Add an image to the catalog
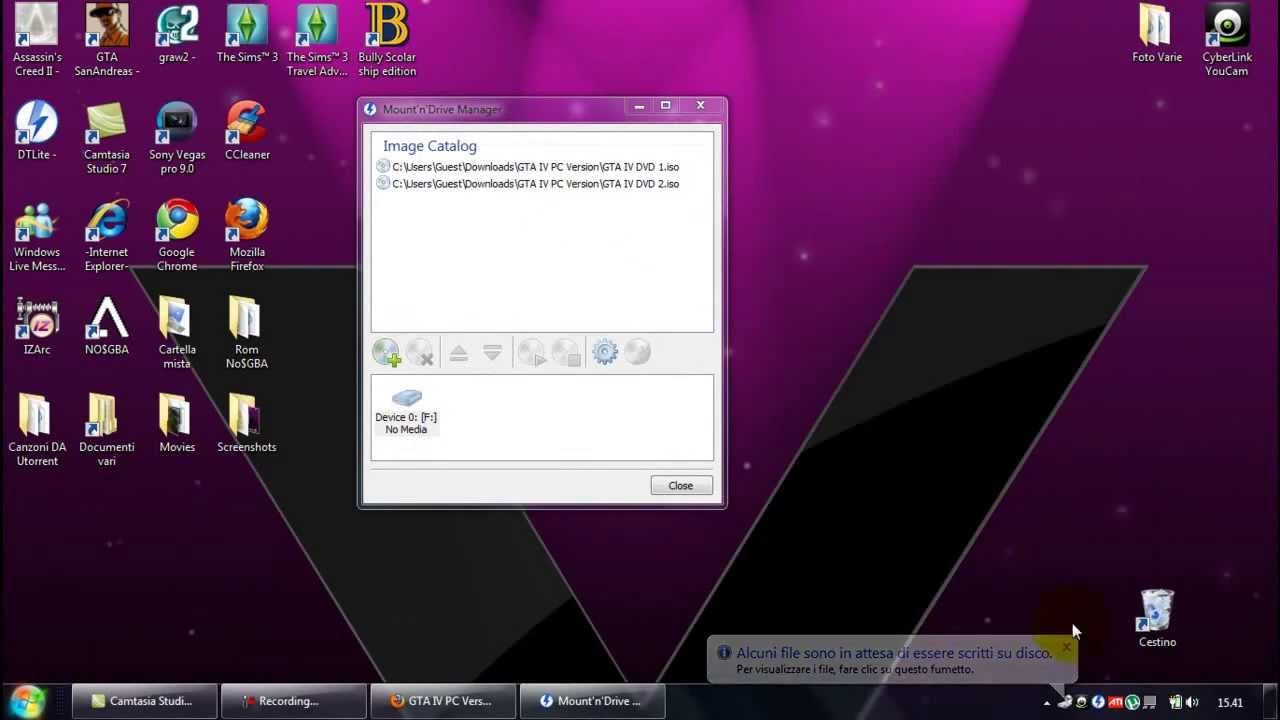1280x720 pixels. 386,352
